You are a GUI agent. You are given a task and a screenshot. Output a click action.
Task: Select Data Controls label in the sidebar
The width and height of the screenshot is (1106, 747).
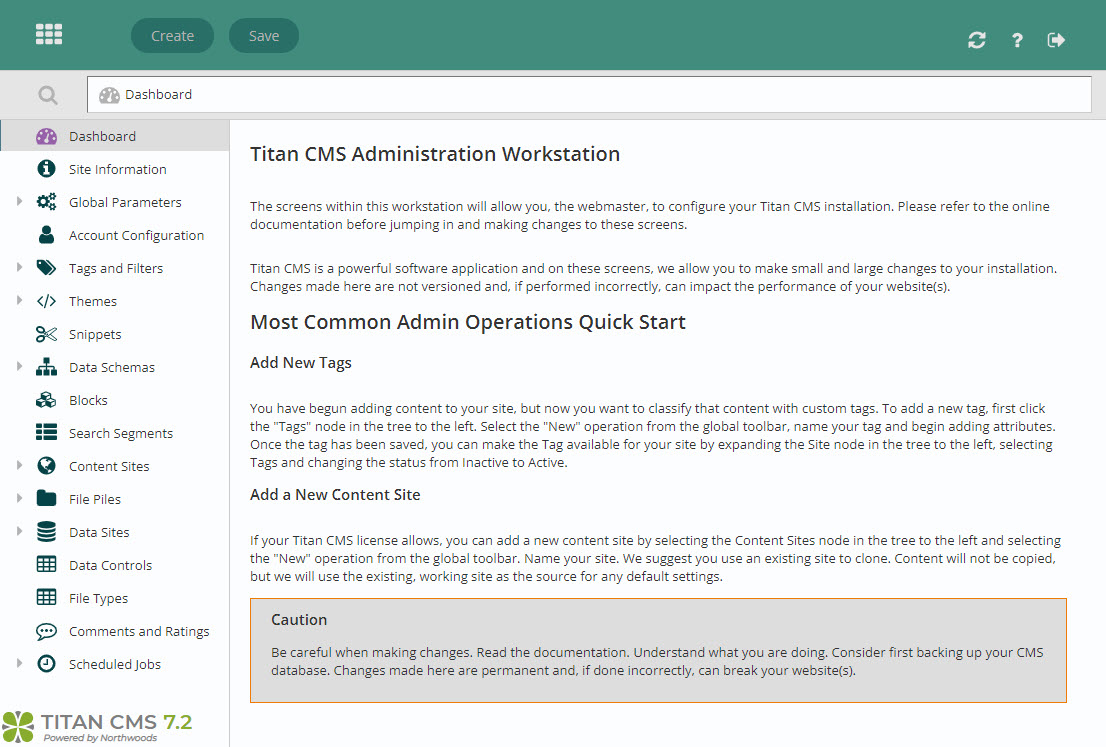click(110, 565)
